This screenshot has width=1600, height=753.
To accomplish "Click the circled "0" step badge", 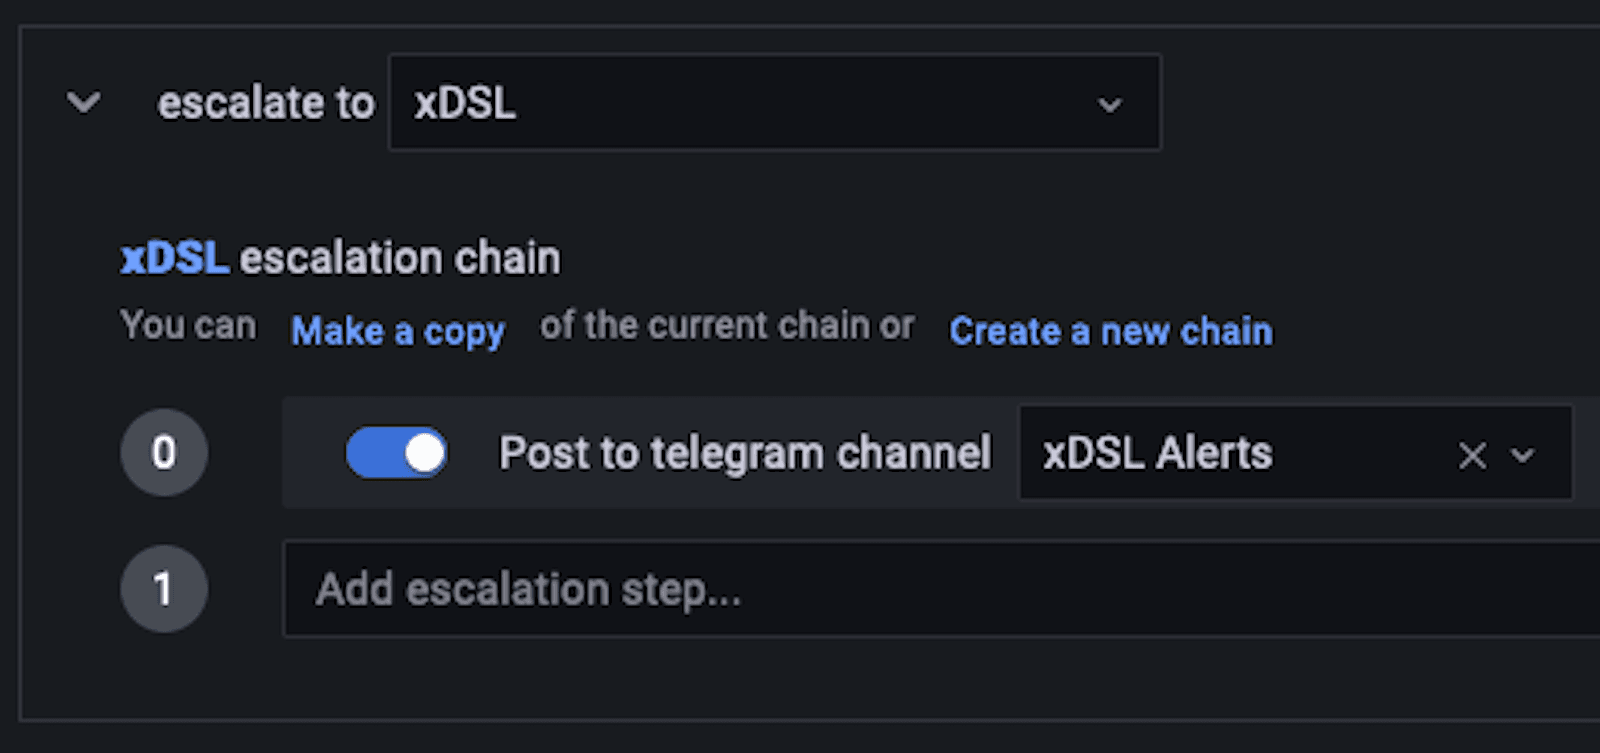I will tap(164, 452).
